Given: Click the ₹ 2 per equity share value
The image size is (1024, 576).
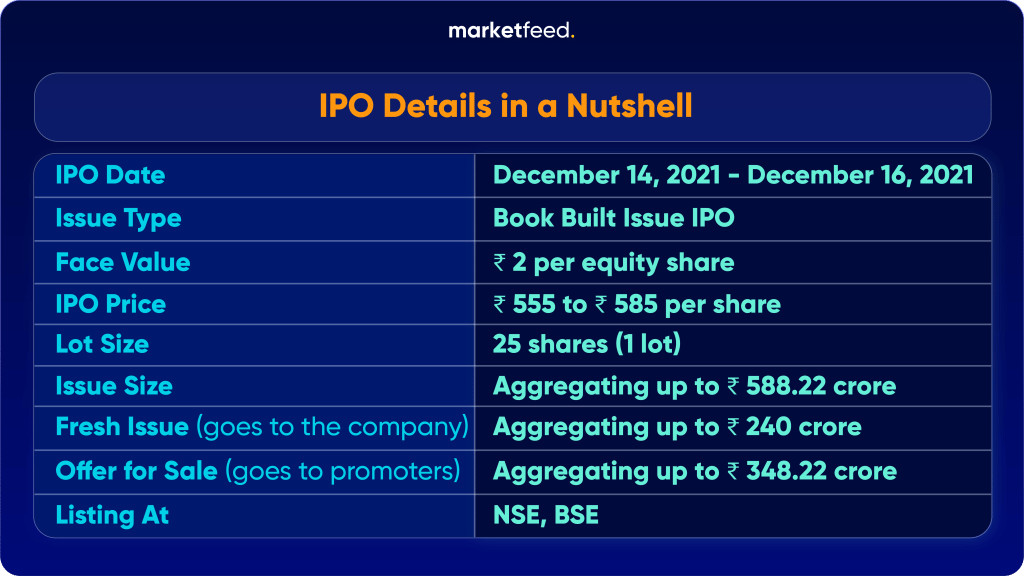Looking at the screenshot, I should [613, 262].
